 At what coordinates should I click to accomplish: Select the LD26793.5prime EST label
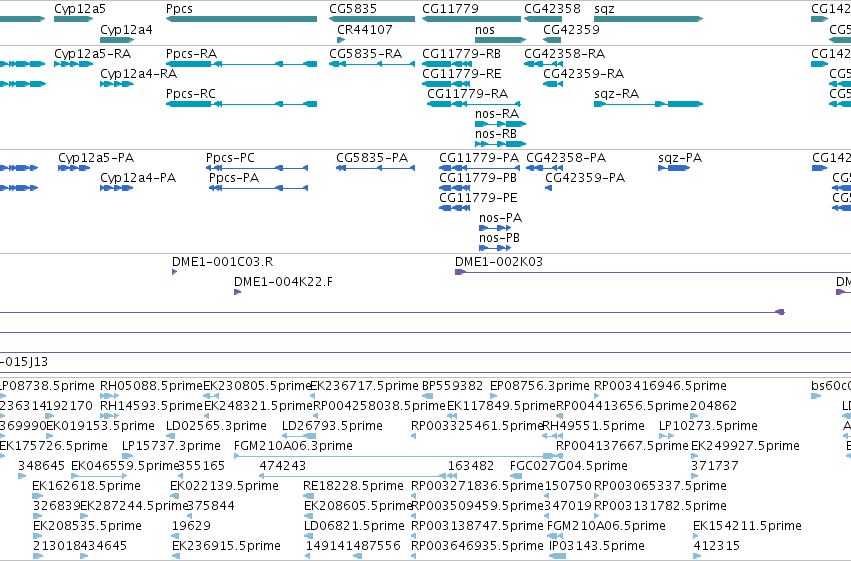[332, 426]
